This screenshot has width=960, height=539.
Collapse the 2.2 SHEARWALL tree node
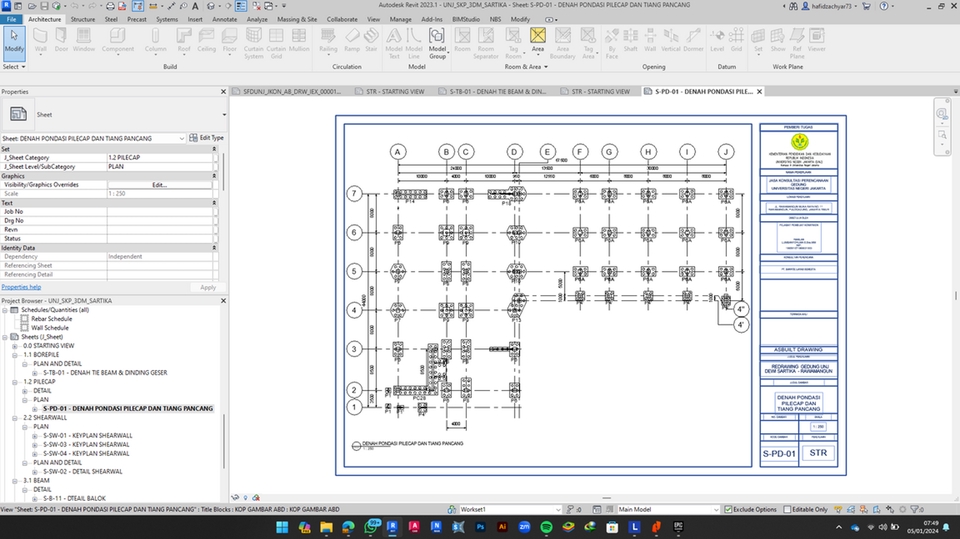[17, 417]
